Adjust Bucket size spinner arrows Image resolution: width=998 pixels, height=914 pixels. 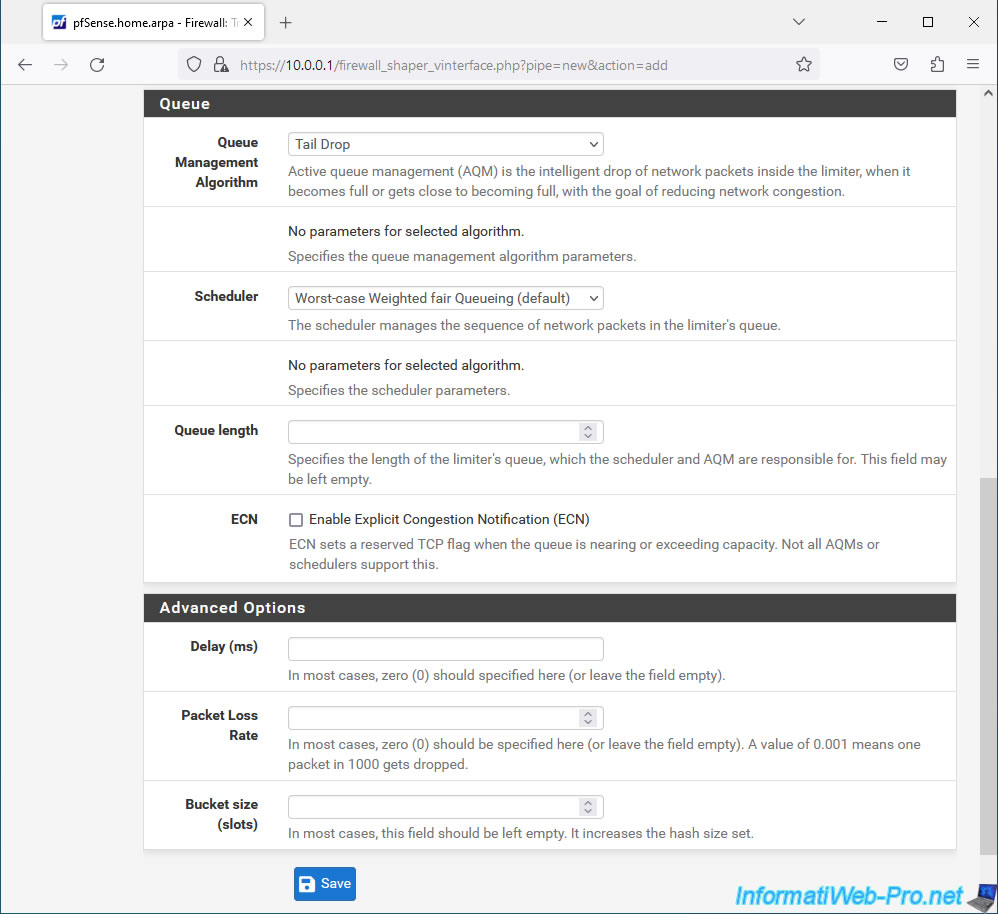point(588,807)
